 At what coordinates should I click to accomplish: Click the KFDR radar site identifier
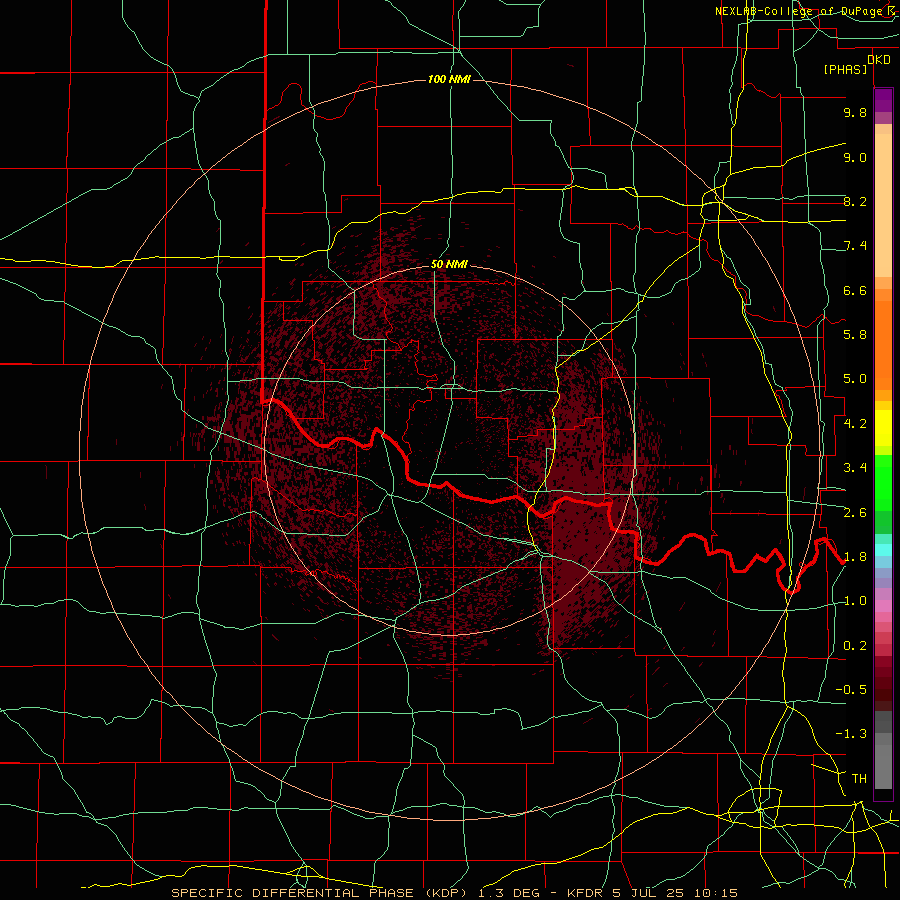point(584,893)
